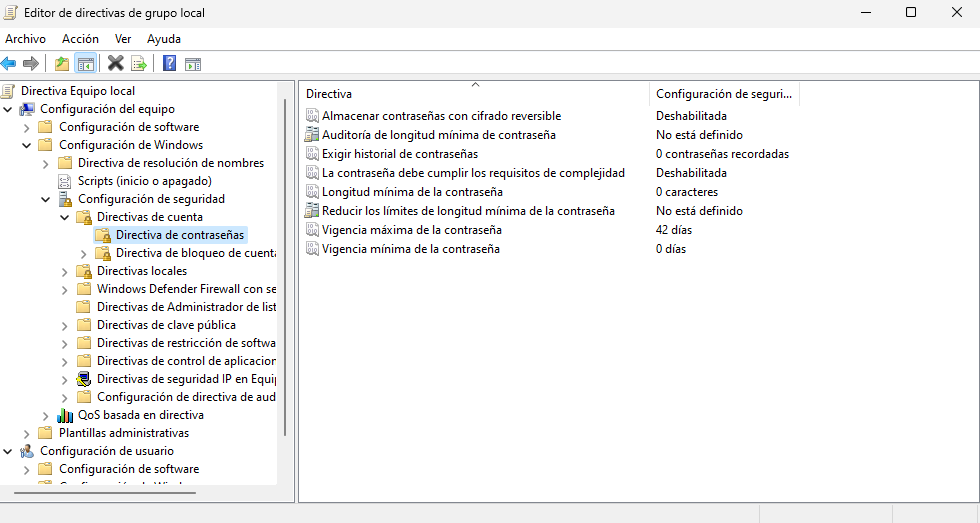
Task: Expand the Directiva de bloqueo de cuenta node
Action: pyautogui.click(x=84, y=253)
